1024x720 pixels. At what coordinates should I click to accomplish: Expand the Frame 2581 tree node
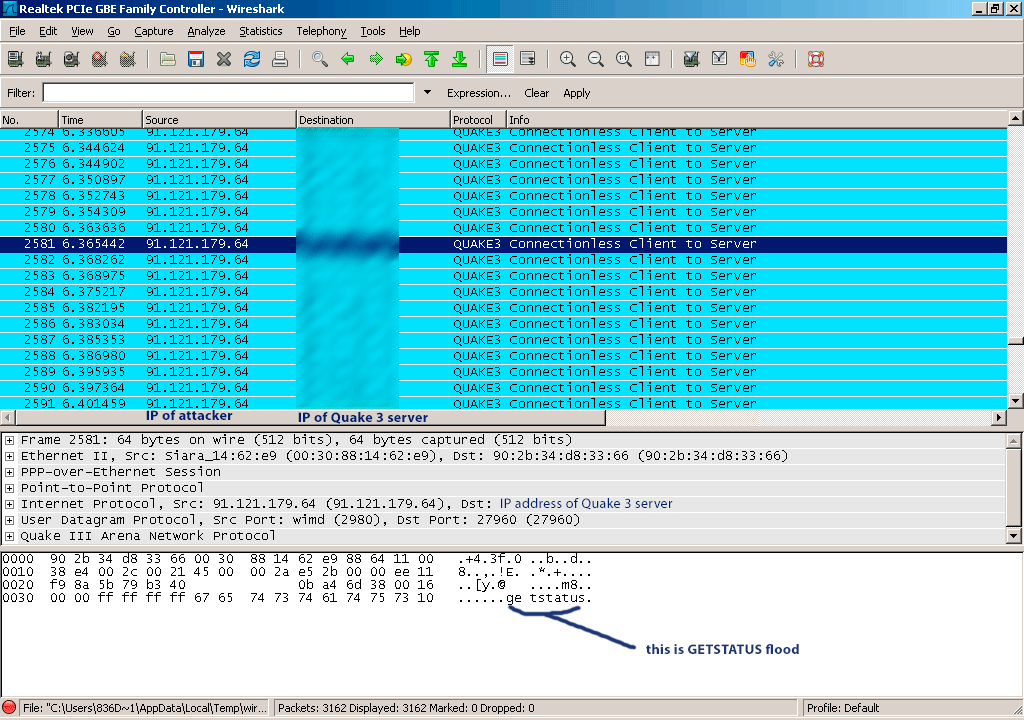pos(9,440)
